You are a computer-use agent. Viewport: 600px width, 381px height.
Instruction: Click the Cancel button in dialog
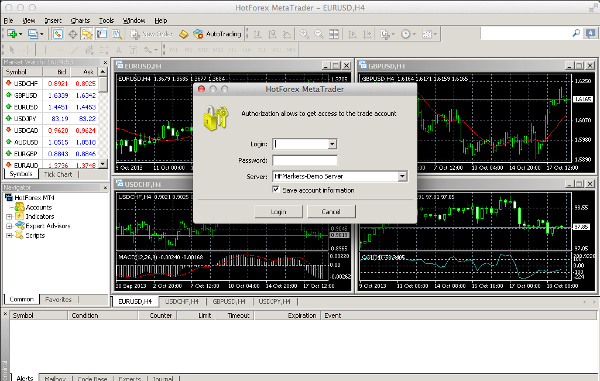point(331,212)
